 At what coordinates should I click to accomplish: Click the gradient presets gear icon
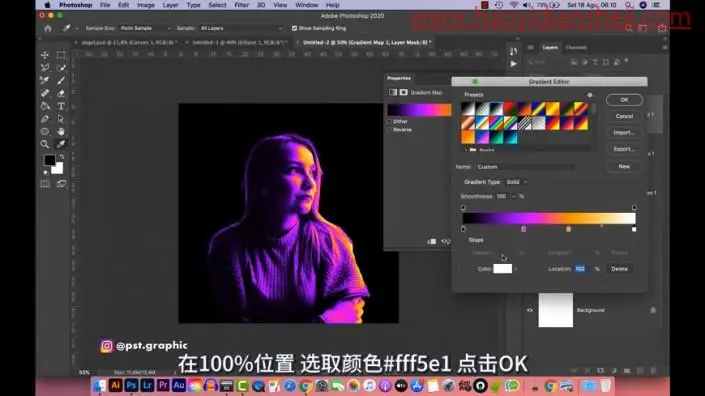590,95
